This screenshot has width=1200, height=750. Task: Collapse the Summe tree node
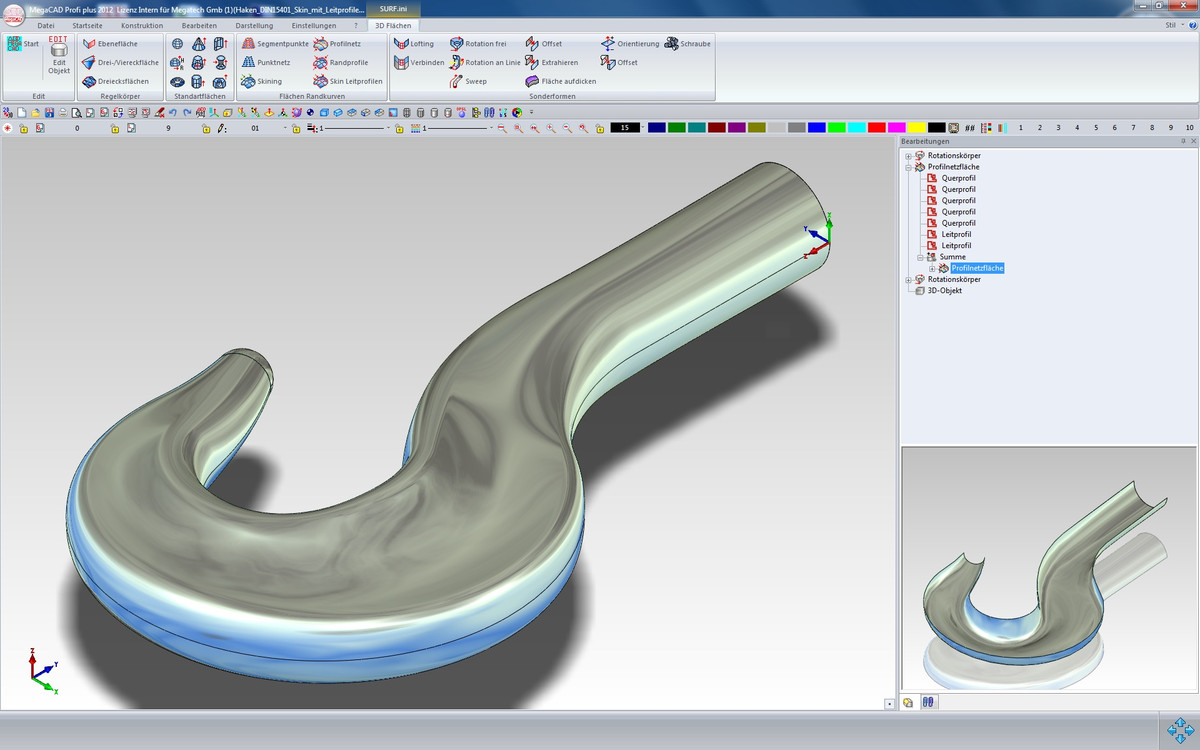pyautogui.click(x=920, y=257)
